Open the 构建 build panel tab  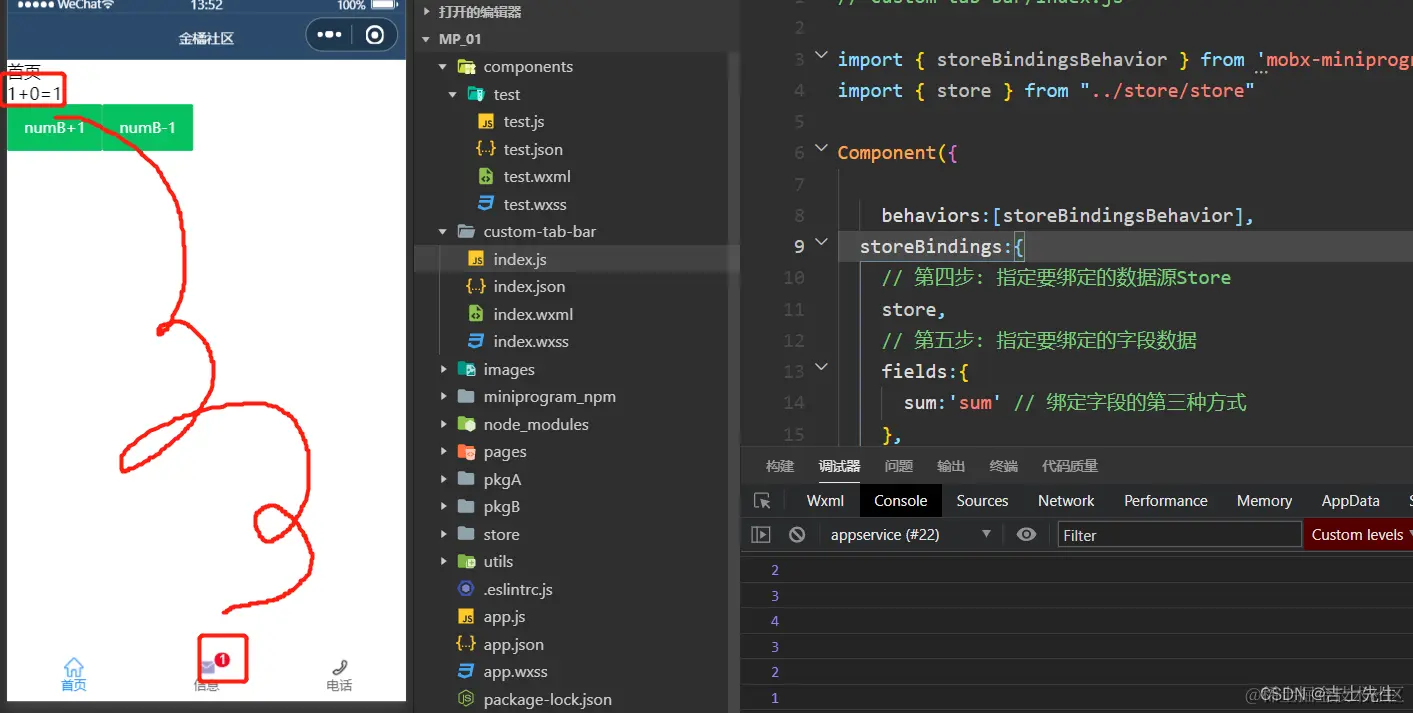(780, 466)
